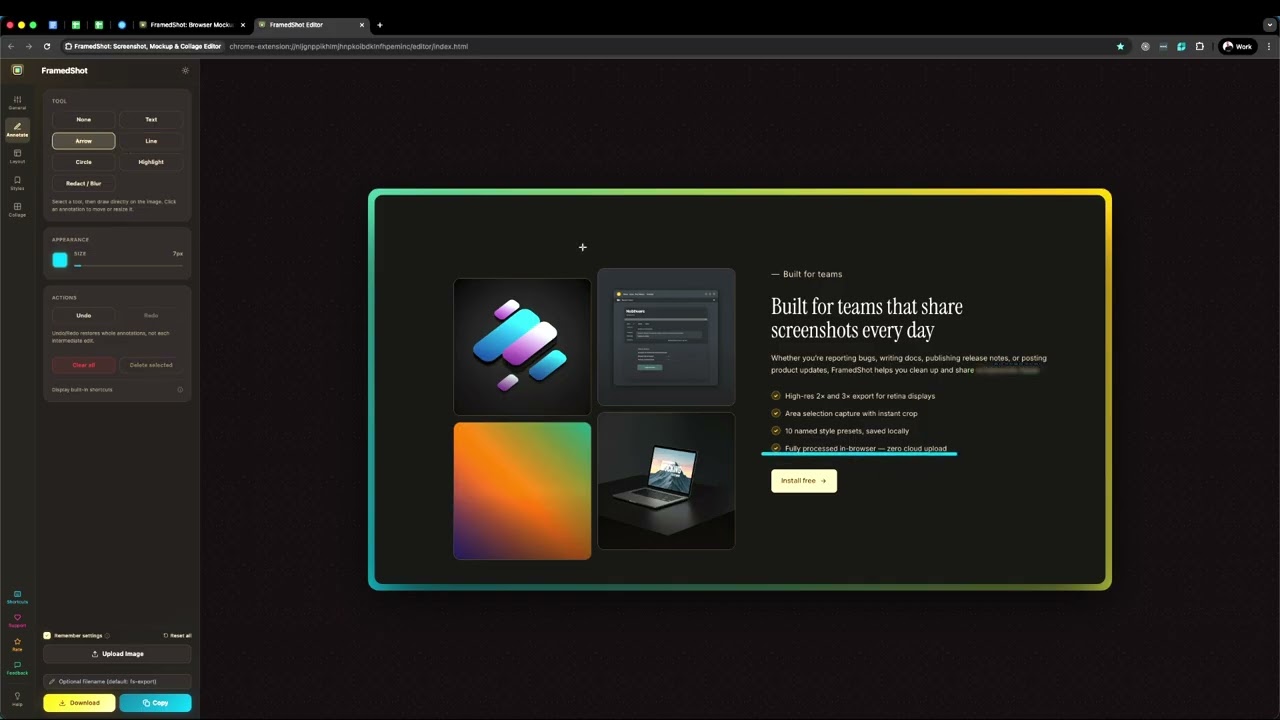Image resolution: width=1280 pixels, height=720 pixels.
Task: Switch to FramedShot: Browser Mockup tab
Action: pyautogui.click(x=191, y=25)
